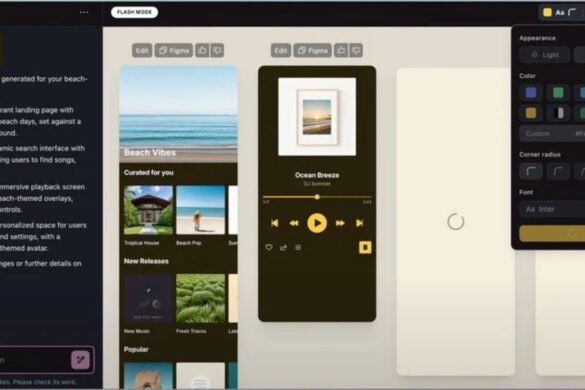Click Edit above the Ocean Breeze player
Screen dimensions: 585x390
click(281, 50)
